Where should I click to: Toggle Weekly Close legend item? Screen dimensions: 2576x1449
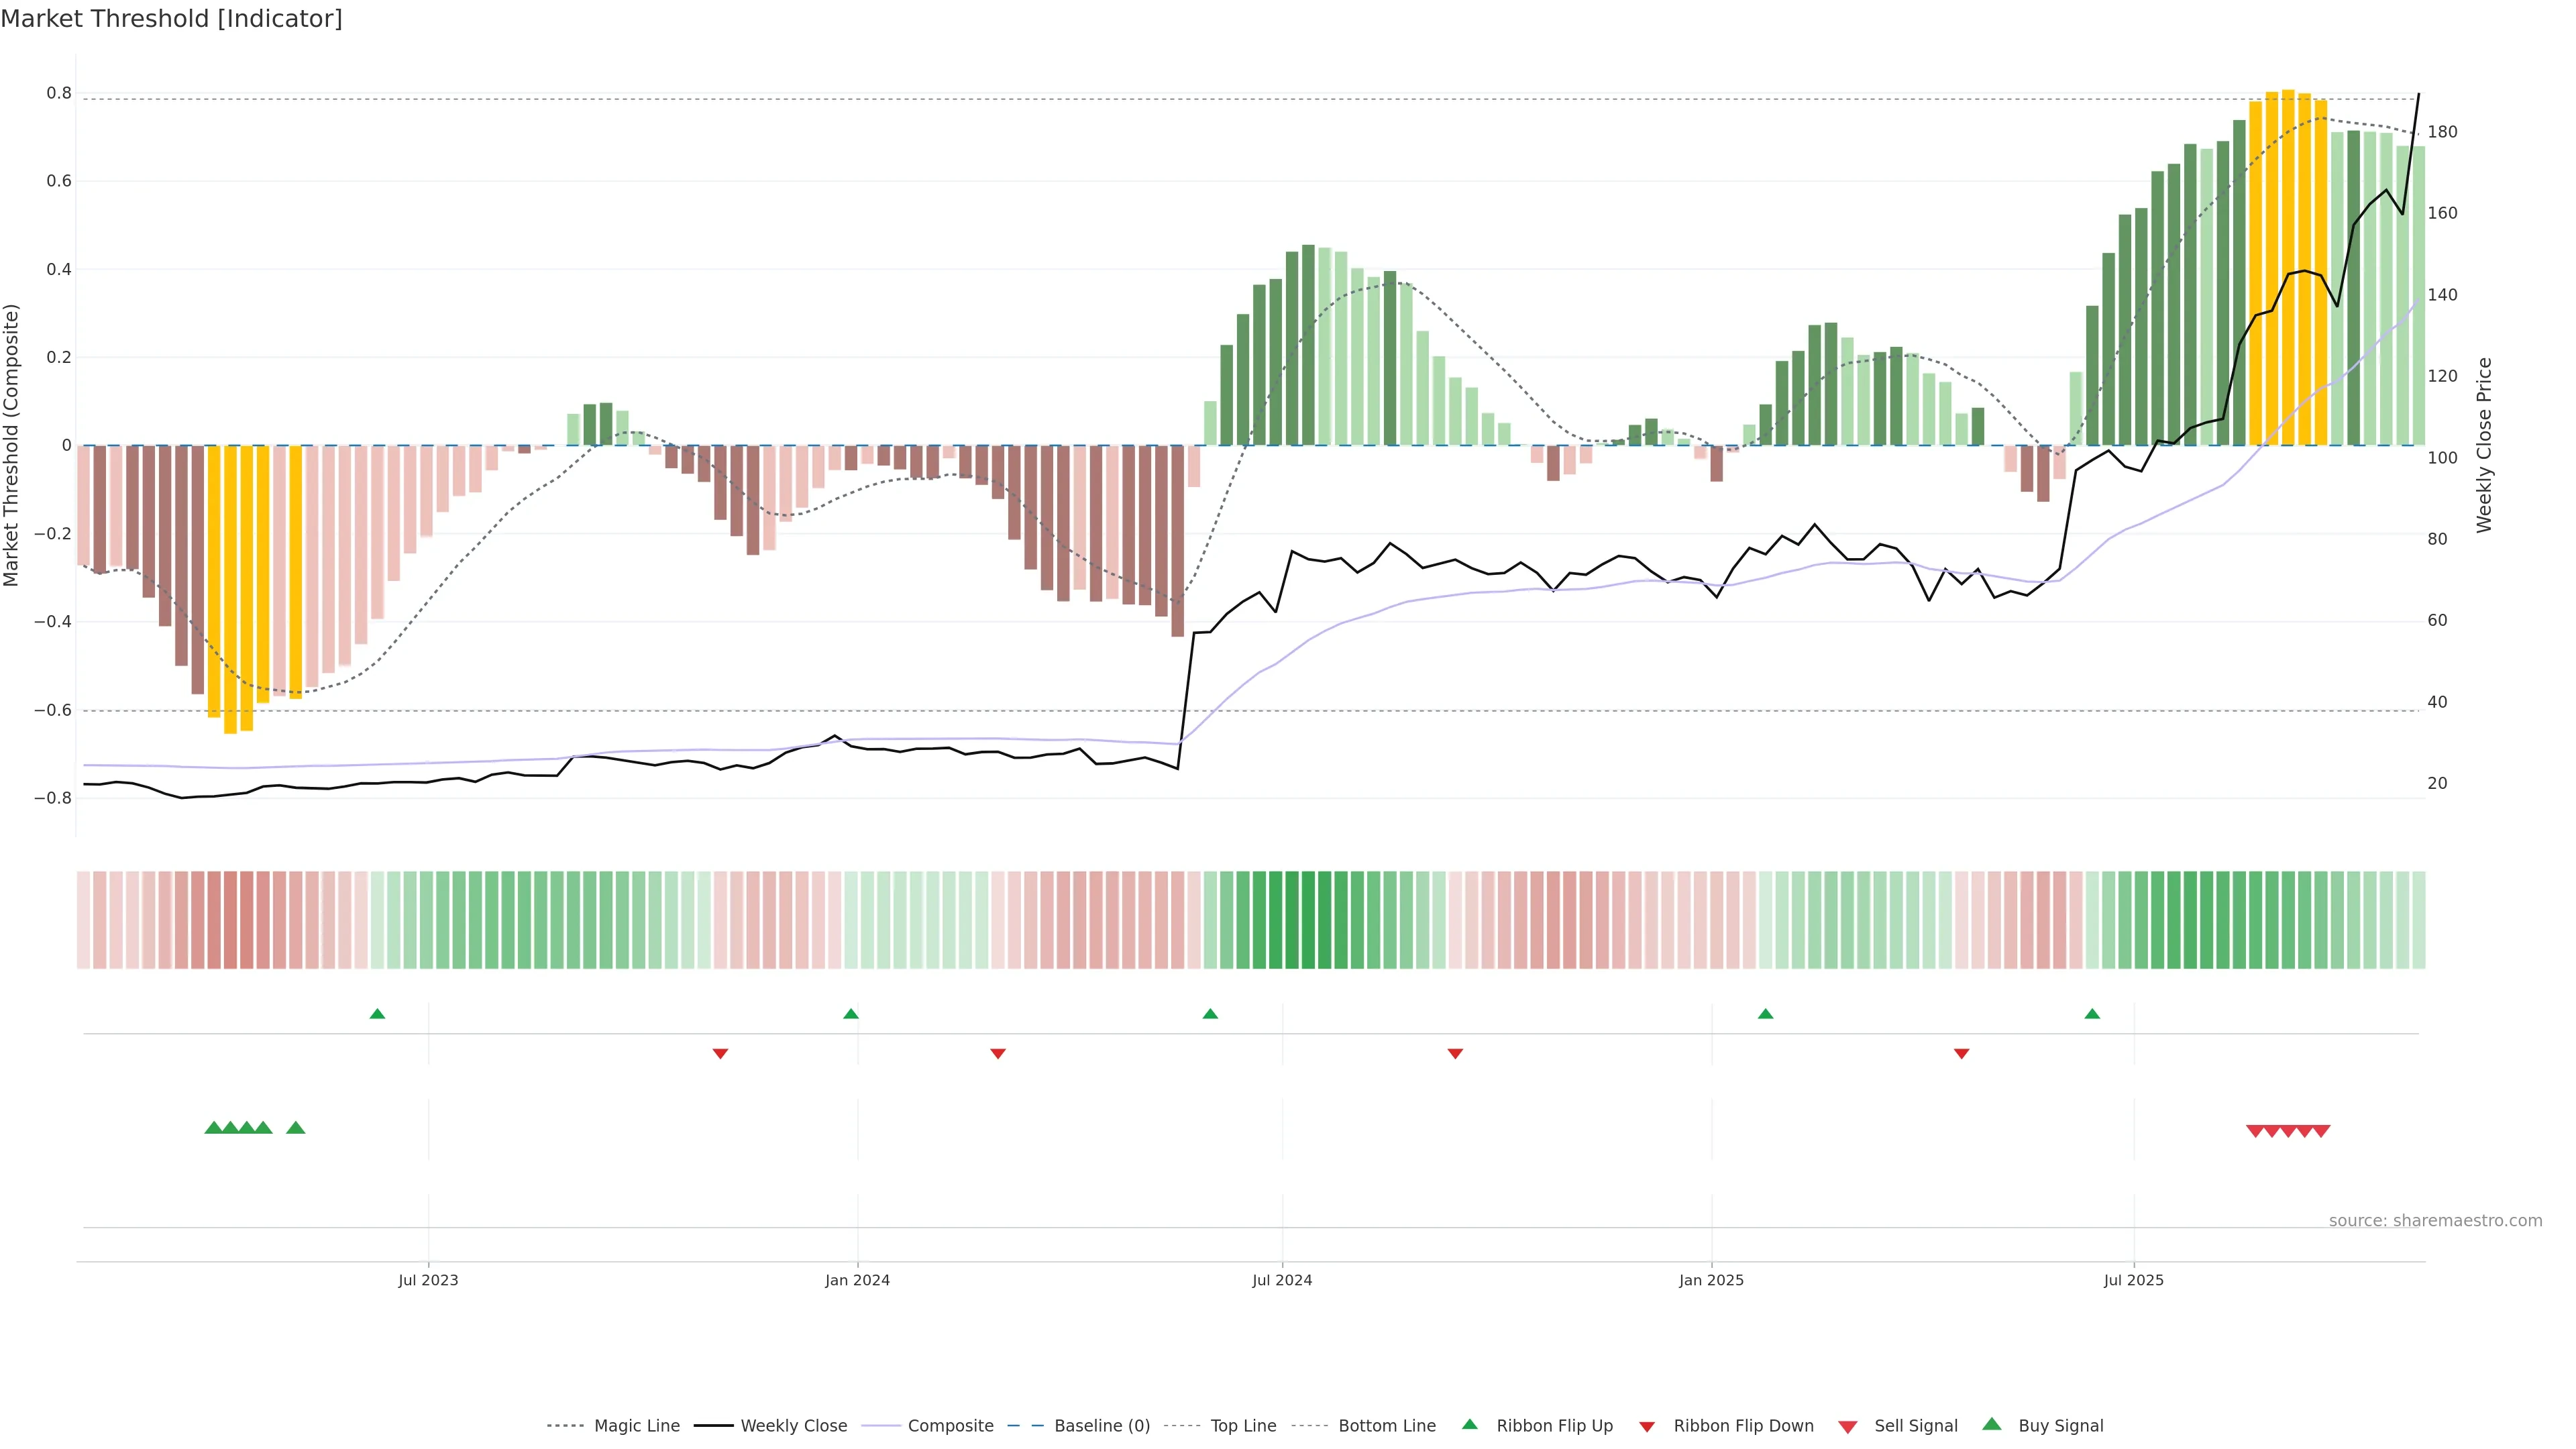click(793, 1426)
